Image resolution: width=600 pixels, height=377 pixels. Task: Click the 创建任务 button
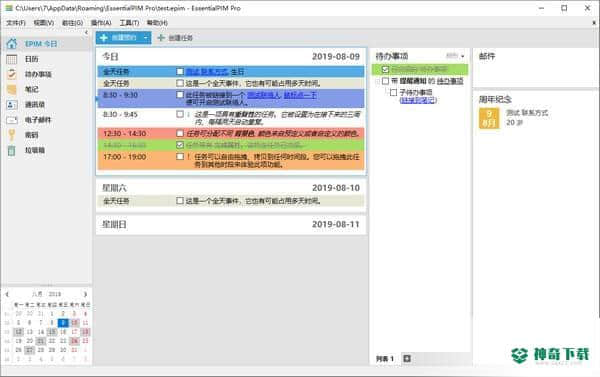175,38
